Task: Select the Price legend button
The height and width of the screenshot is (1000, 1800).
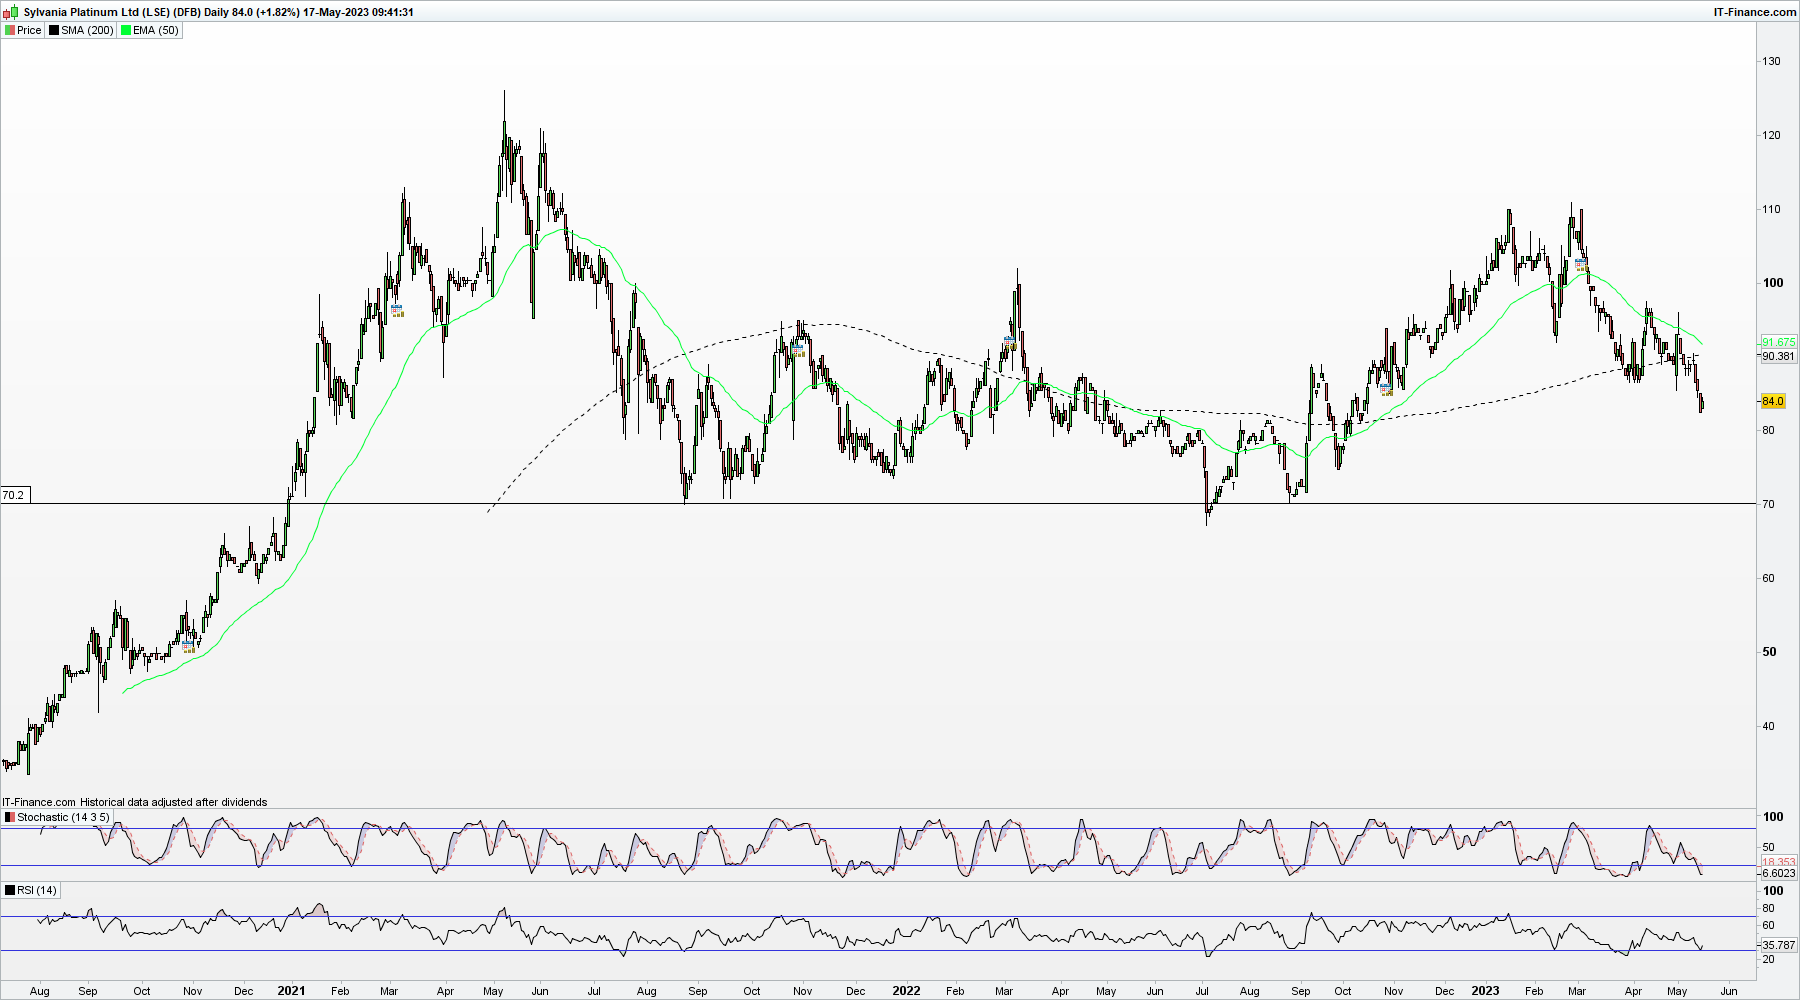Action: pyautogui.click(x=23, y=30)
